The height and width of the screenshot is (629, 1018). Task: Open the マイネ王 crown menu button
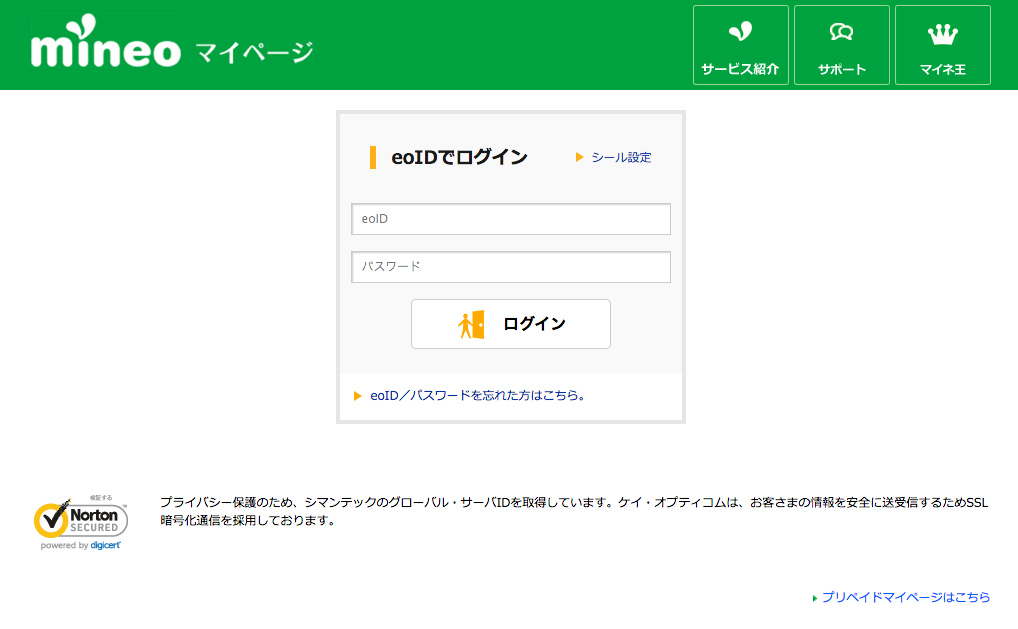[x=943, y=45]
